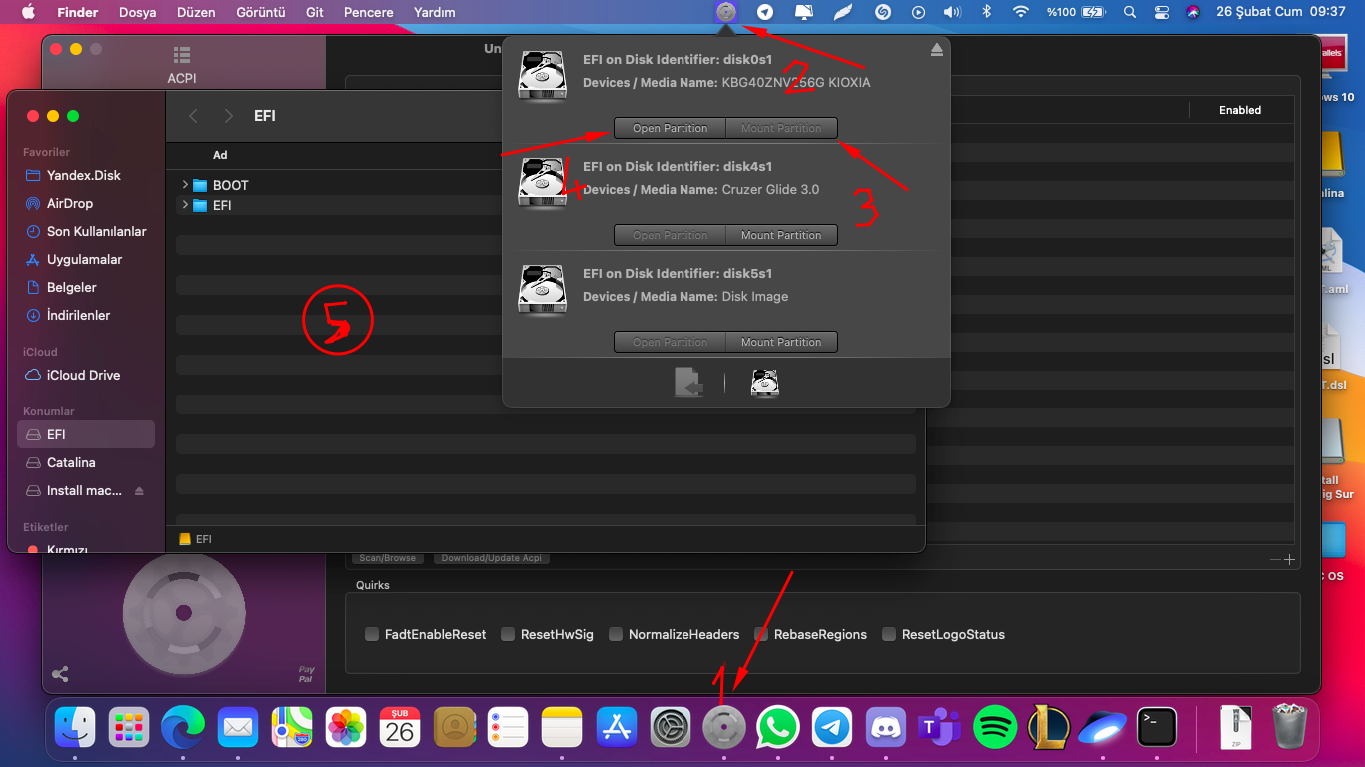This screenshot has width=1365, height=767.
Task: Open WhatsApp from the Dock
Action: pos(778,727)
